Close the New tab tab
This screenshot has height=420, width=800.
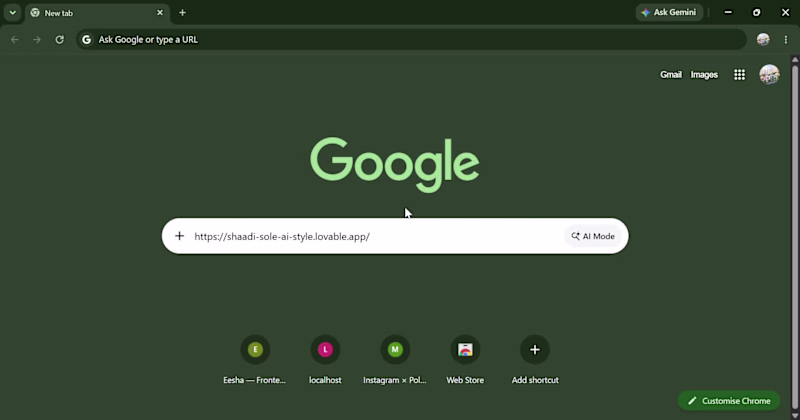(x=160, y=13)
